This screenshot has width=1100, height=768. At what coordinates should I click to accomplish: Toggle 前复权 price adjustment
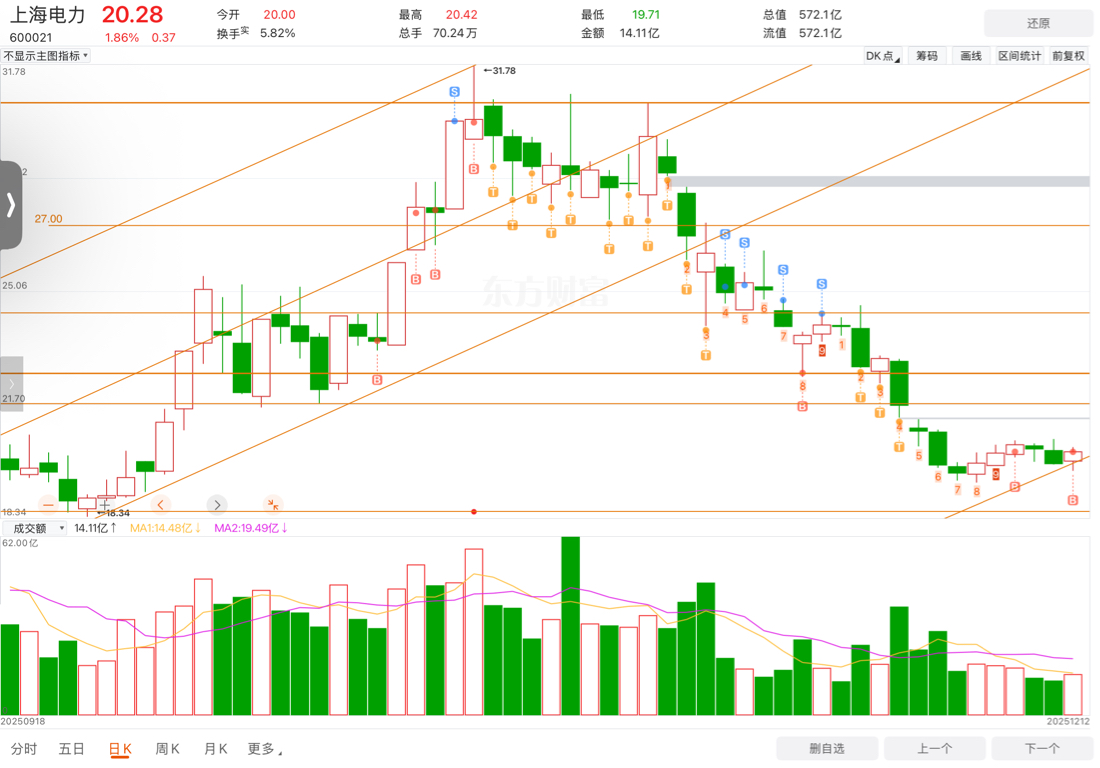1068,56
